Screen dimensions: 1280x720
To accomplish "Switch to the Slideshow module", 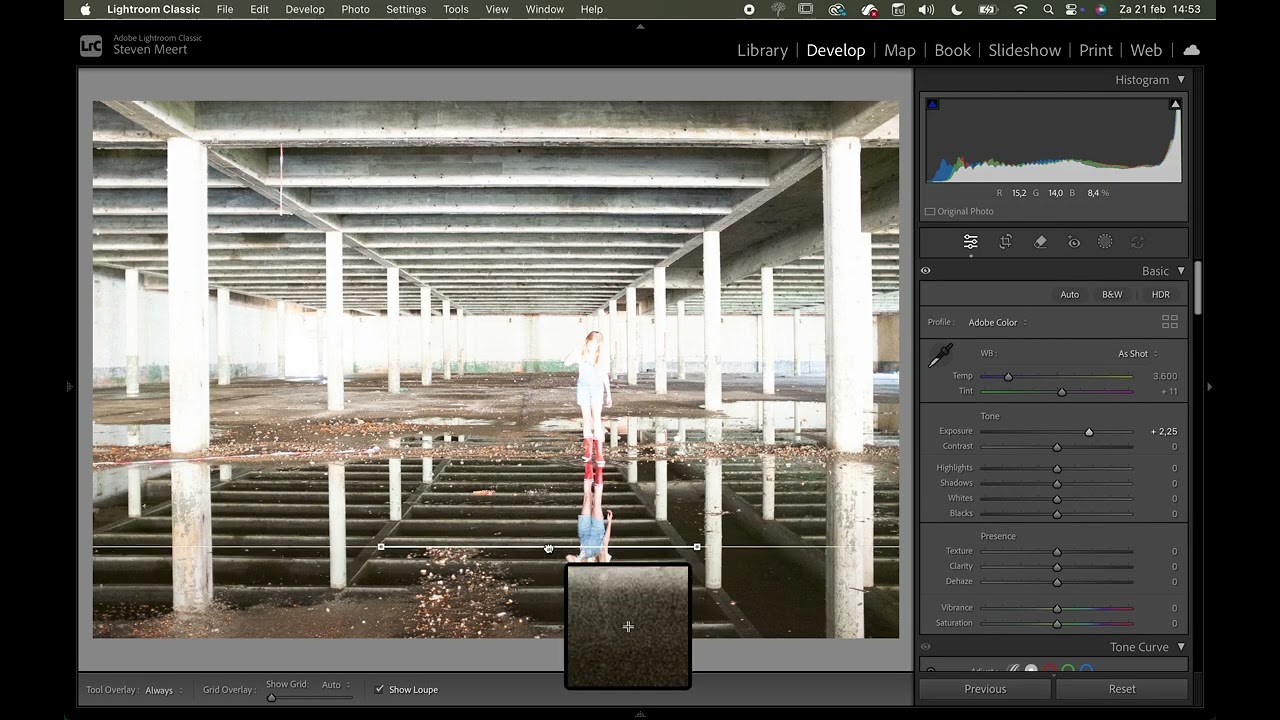I will coord(1024,50).
